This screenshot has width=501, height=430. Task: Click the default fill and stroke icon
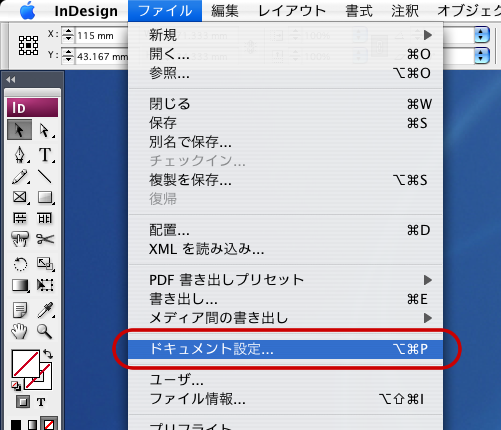pos(16,385)
